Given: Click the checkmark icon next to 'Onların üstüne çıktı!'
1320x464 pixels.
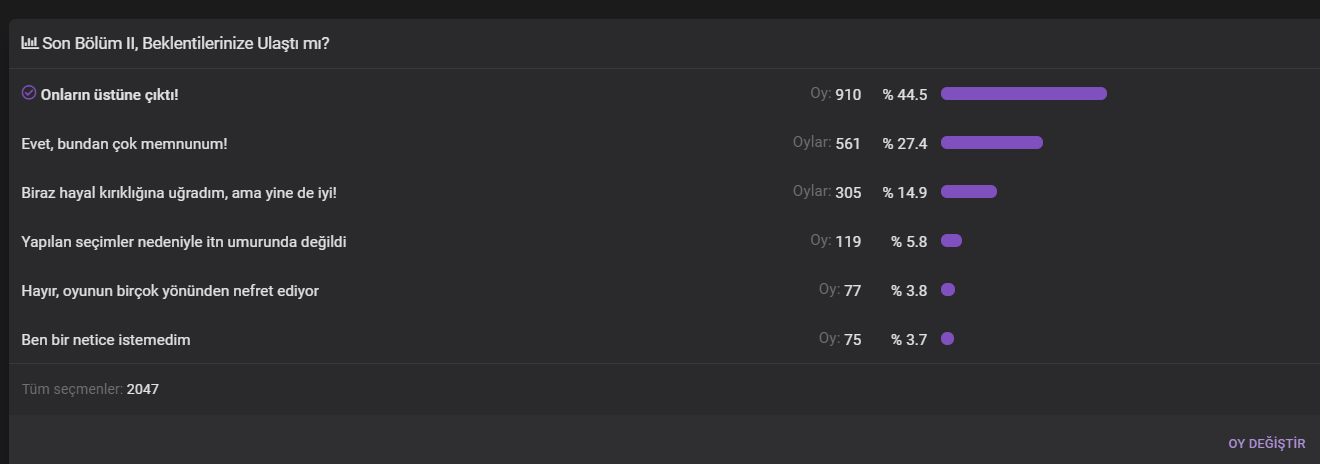Looking at the screenshot, I should (29, 93).
